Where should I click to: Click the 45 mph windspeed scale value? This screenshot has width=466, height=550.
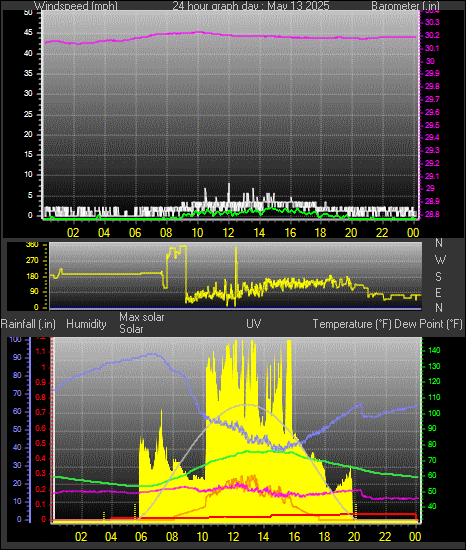(x=28, y=33)
